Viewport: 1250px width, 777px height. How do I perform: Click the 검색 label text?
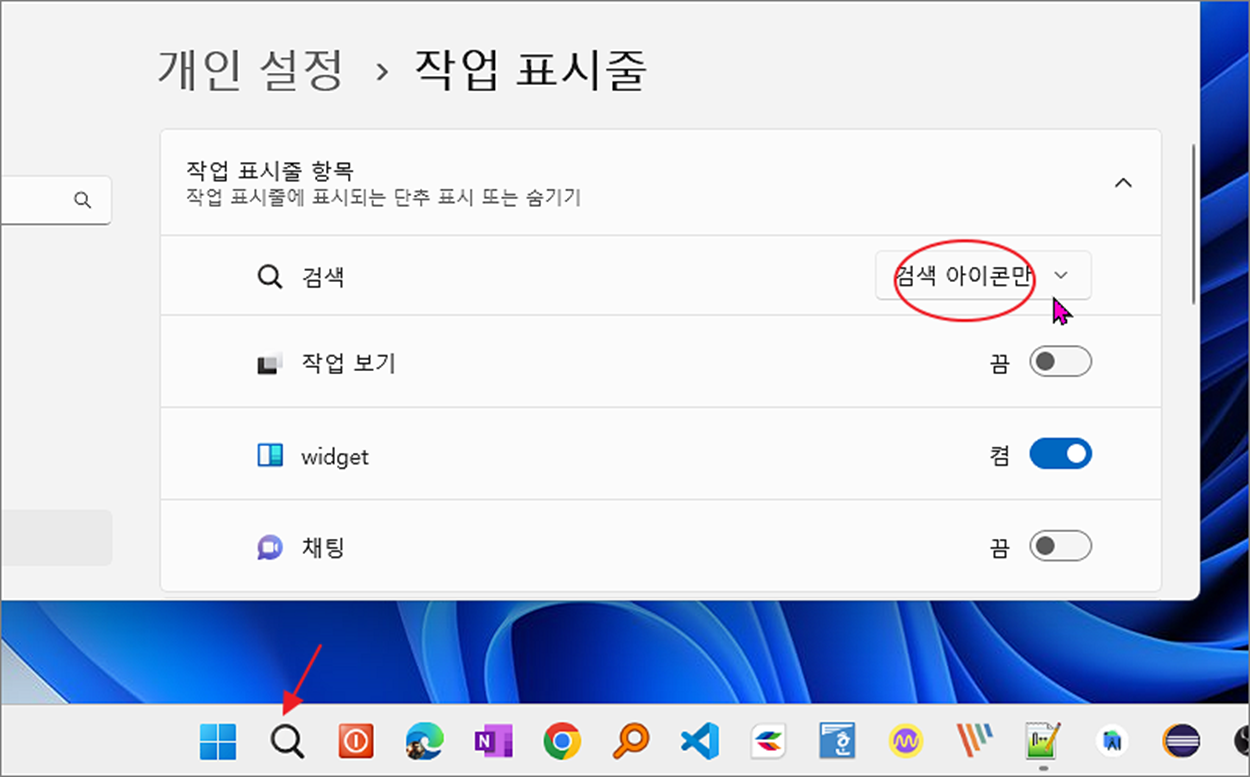(x=323, y=277)
